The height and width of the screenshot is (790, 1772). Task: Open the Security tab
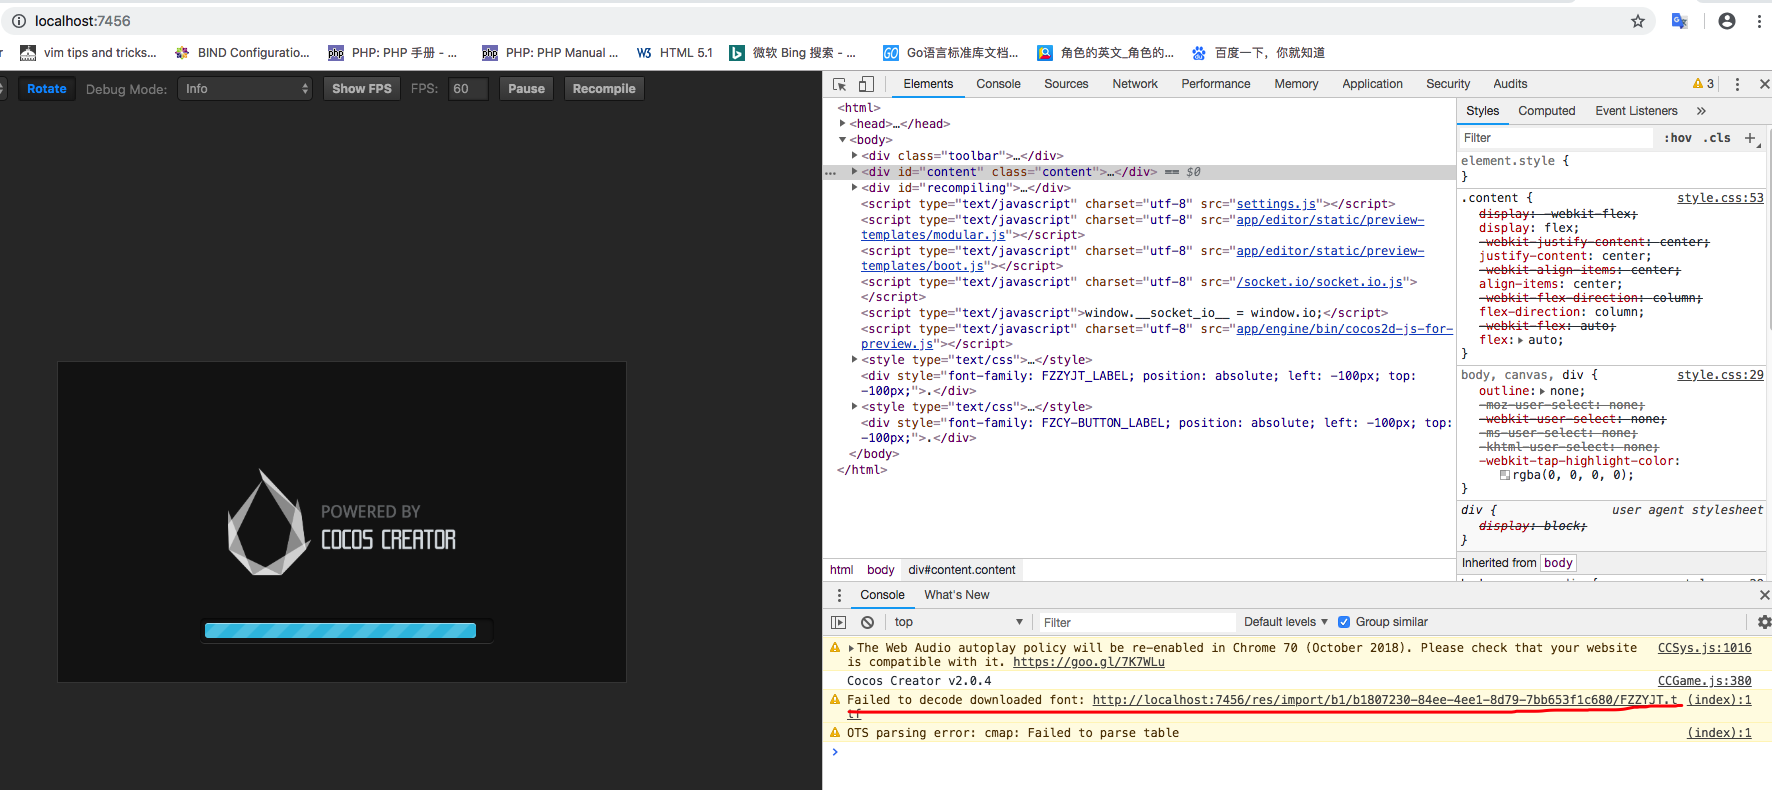pyautogui.click(x=1448, y=84)
